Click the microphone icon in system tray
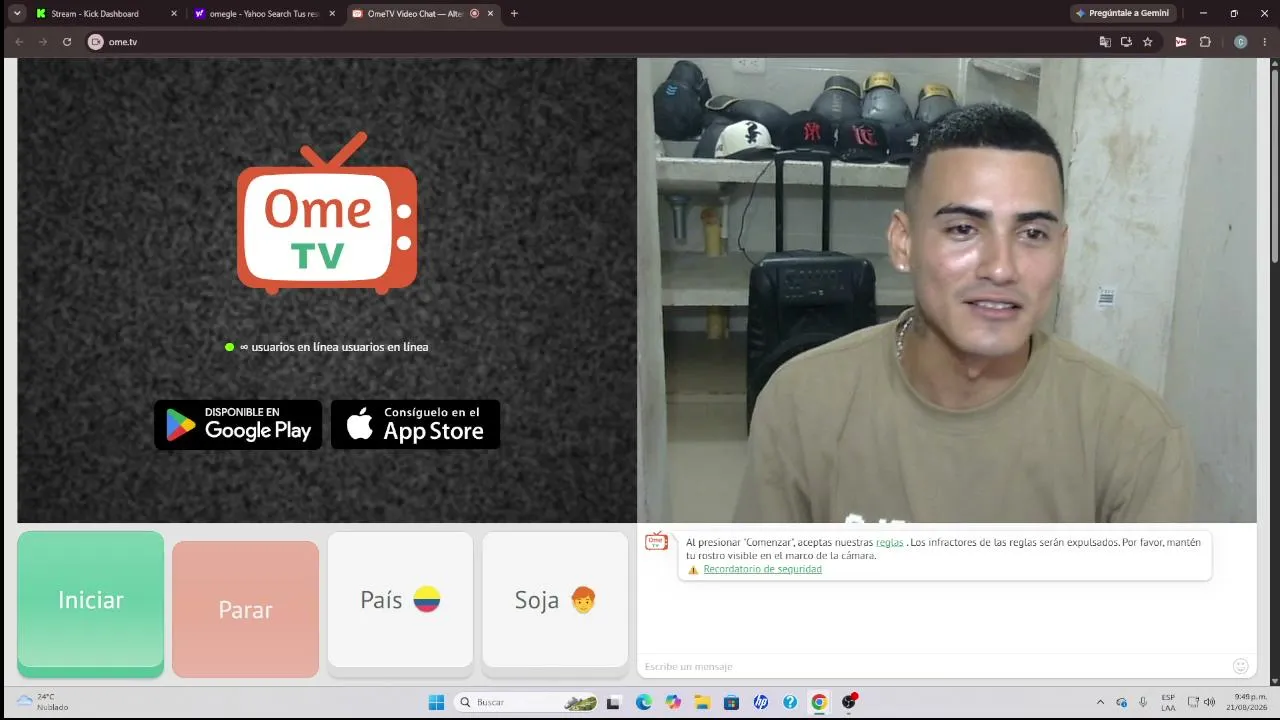 tap(1143, 702)
